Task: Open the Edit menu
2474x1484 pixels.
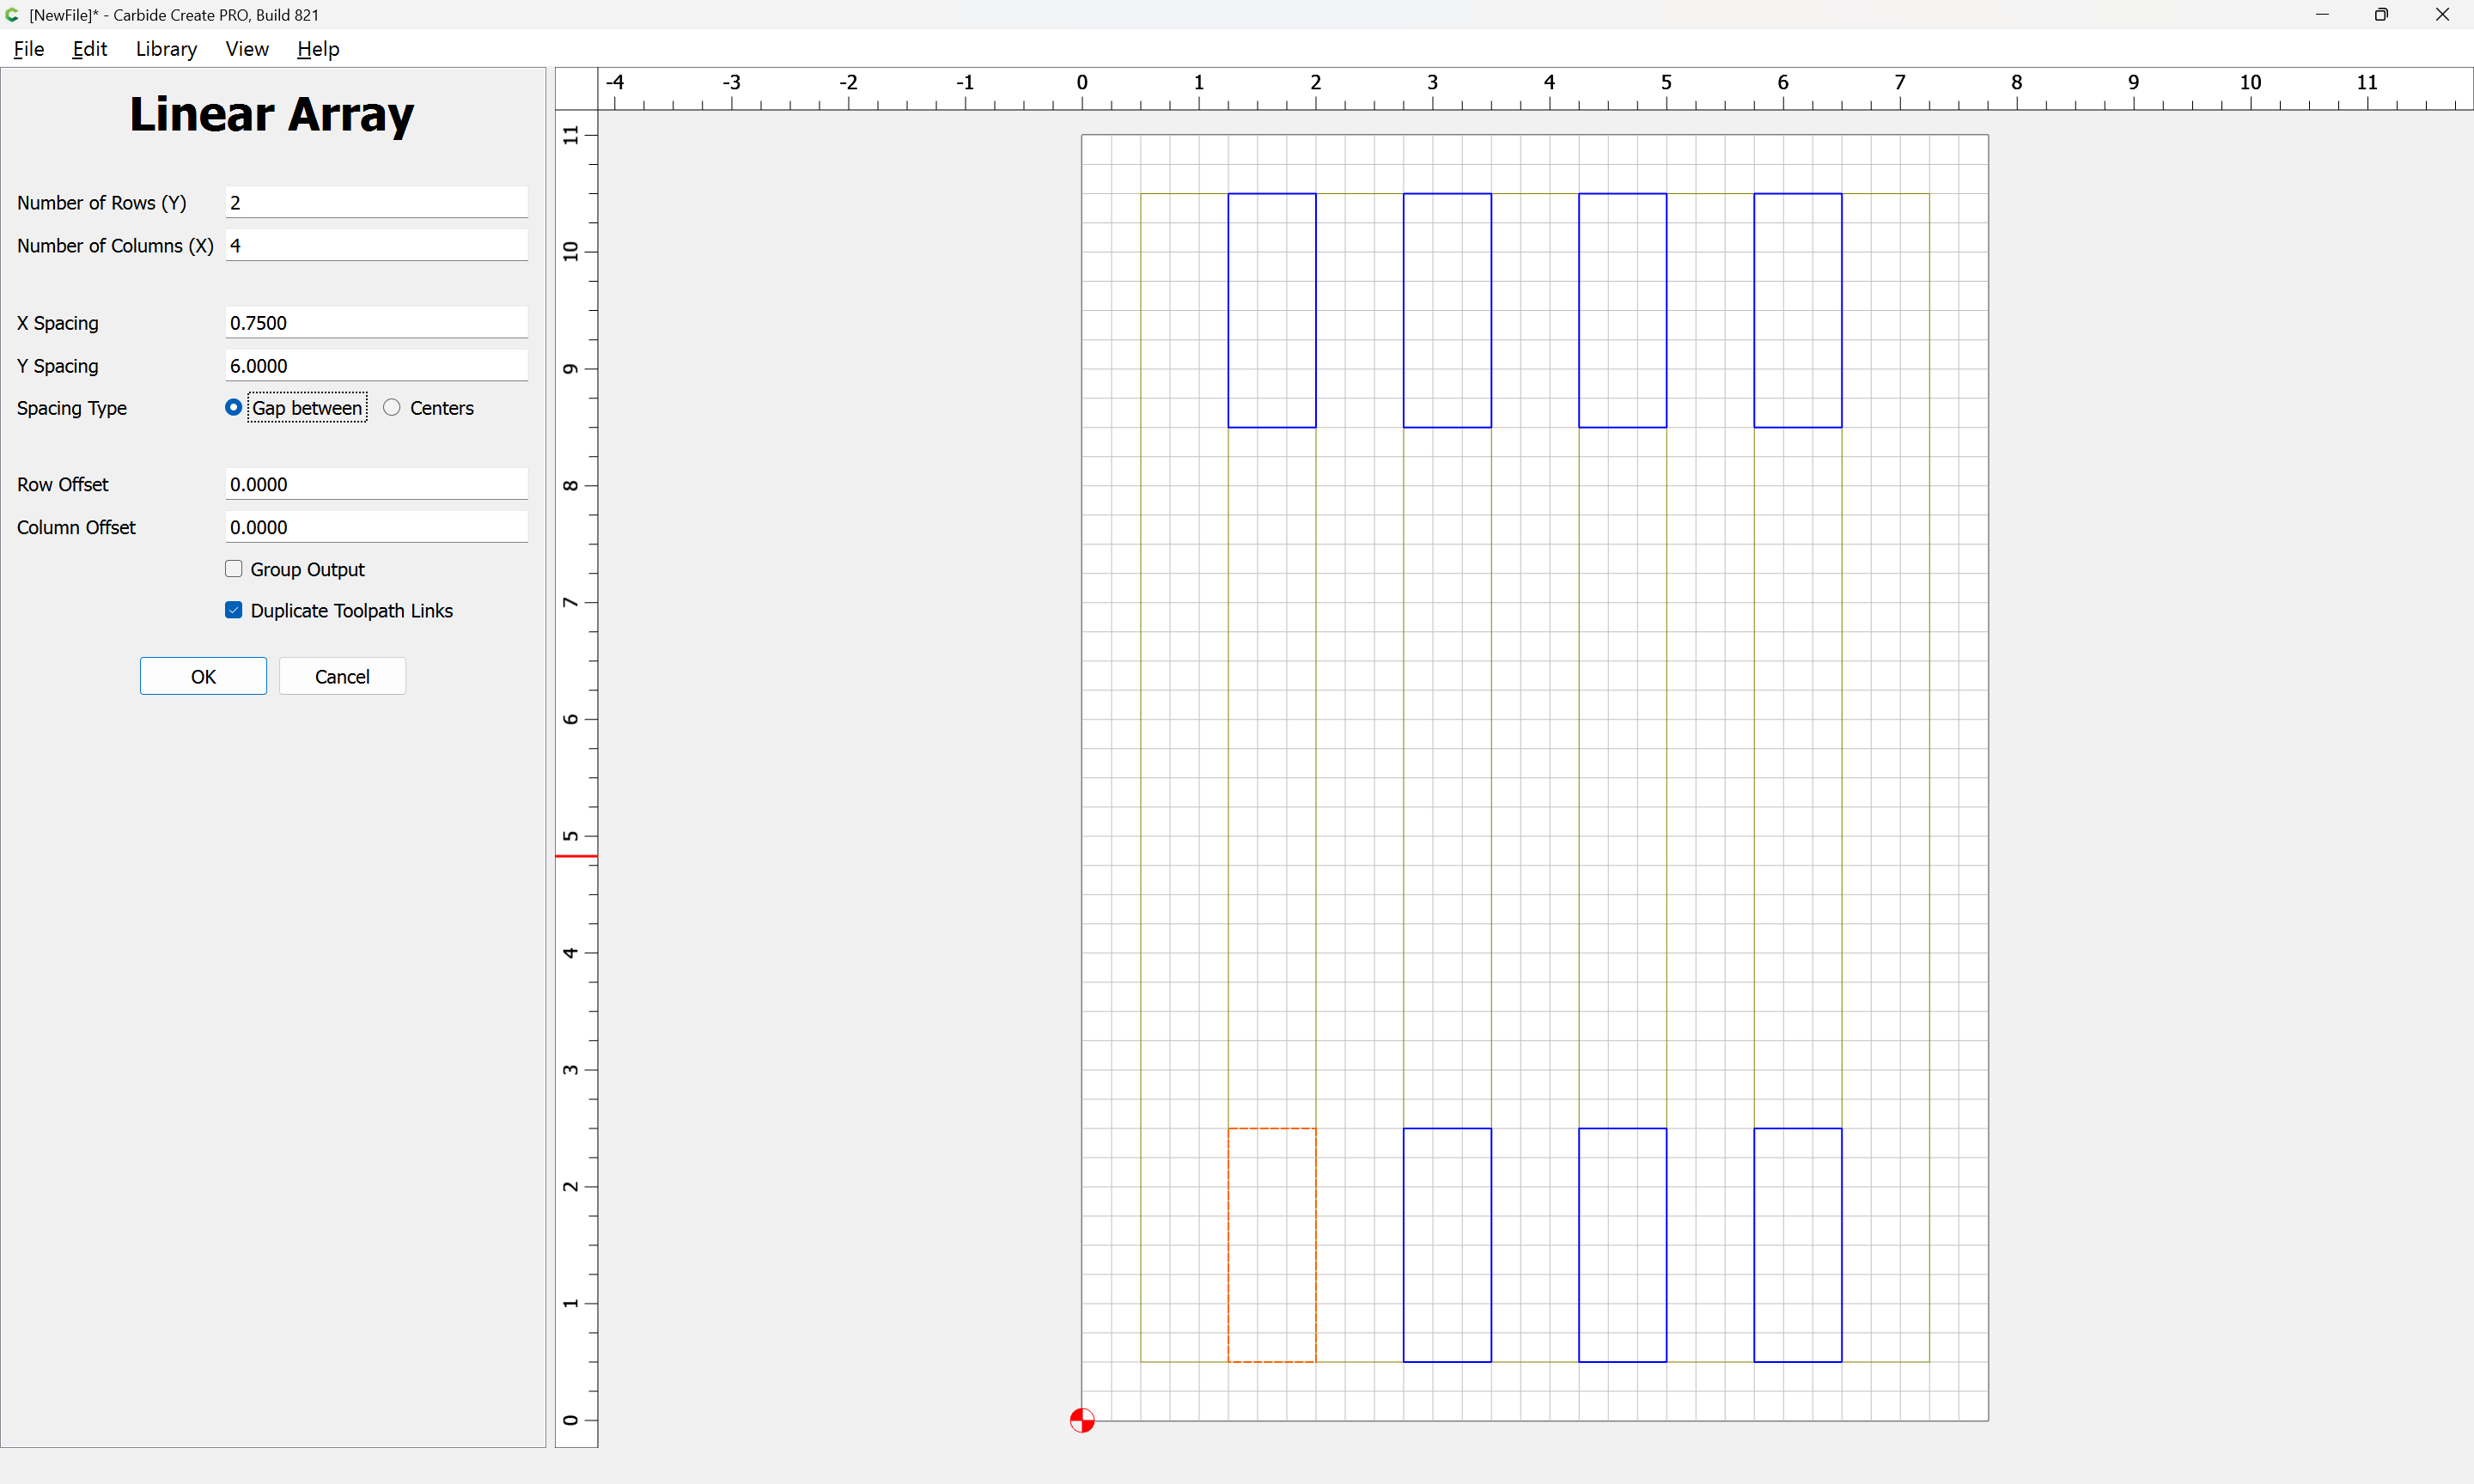Action: pos(89,49)
